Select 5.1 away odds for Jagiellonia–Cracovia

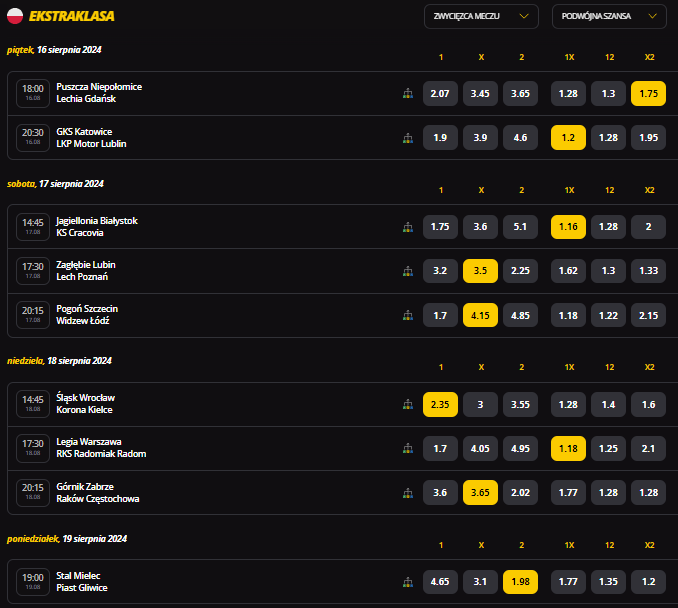pyautogui.click(x=520, y=226)
